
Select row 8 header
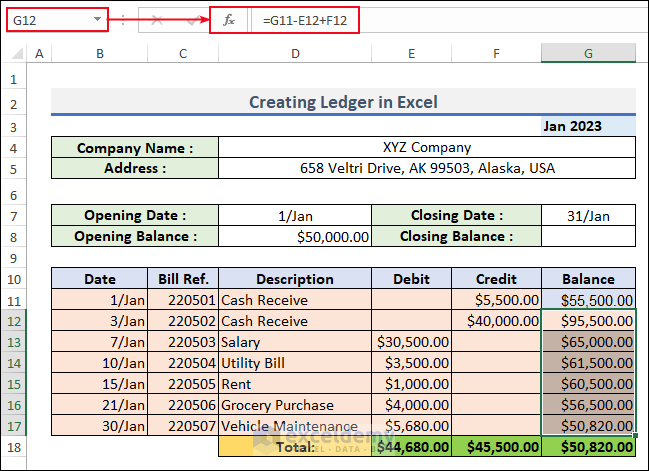click(x=14, y=237)
